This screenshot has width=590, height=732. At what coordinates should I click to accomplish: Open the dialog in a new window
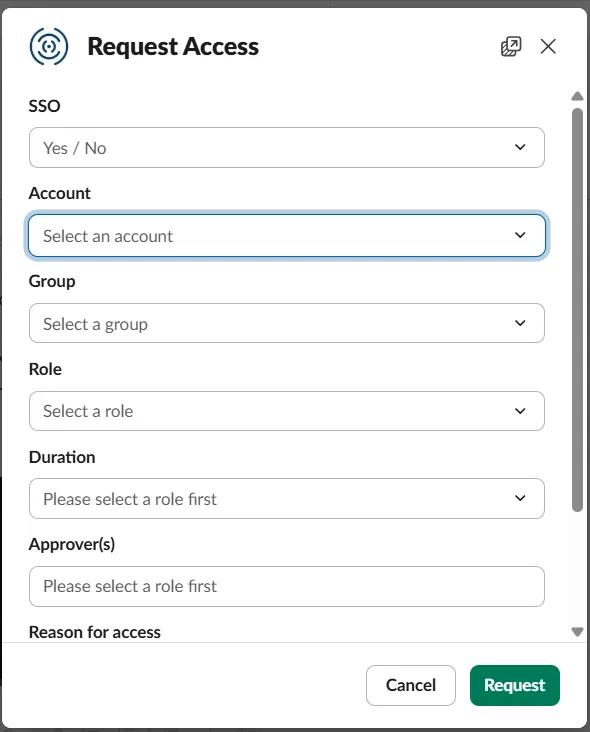(511, 46)
